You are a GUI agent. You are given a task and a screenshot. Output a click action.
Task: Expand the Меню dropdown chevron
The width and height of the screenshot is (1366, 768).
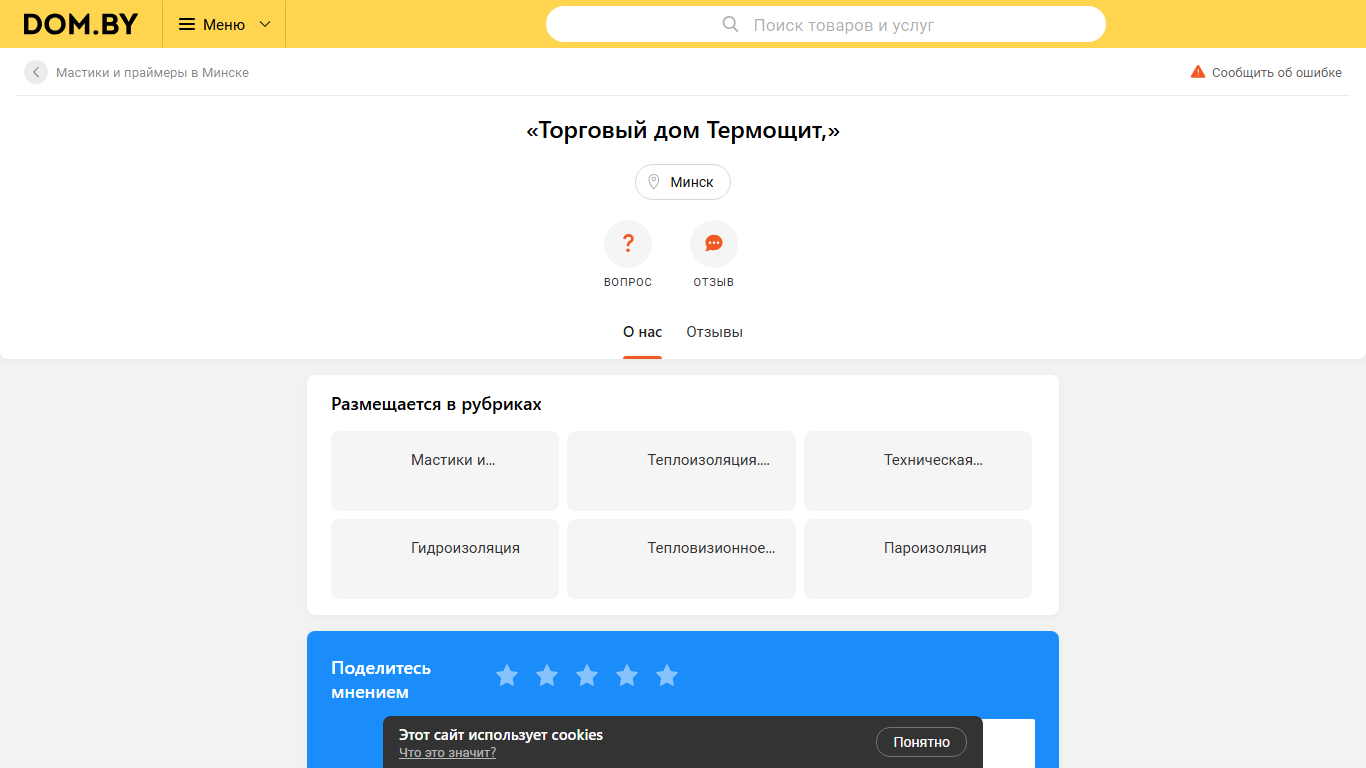265,24
